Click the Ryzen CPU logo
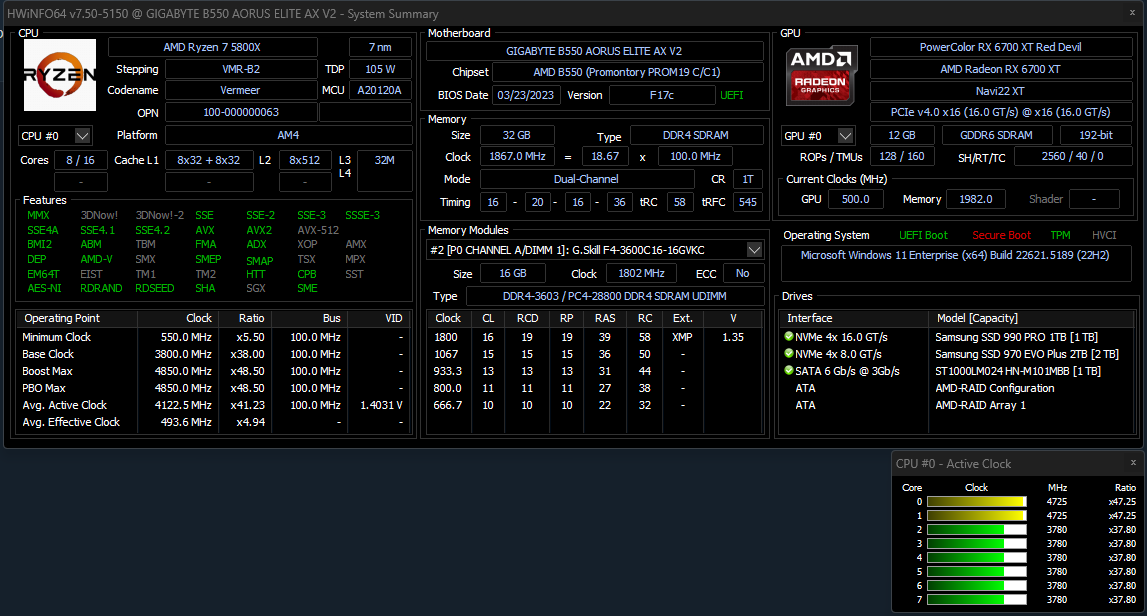The height and width of the screenshot is (616, 1147). click(x=60, y=75)
